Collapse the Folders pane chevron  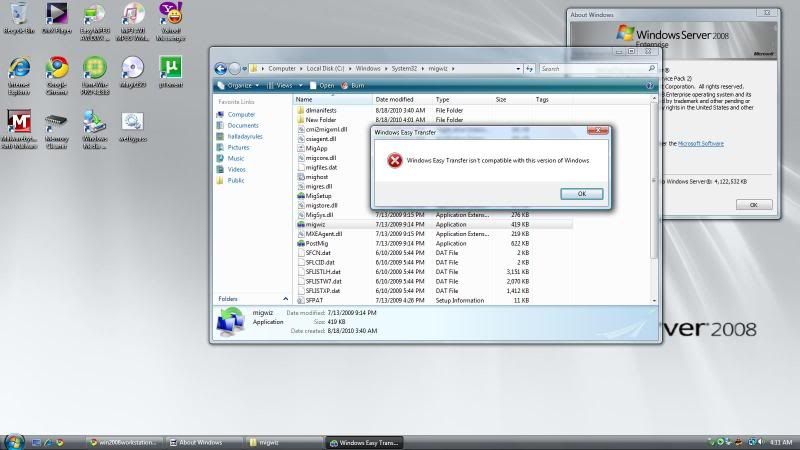pyautogui.click(x=285, y=299)
